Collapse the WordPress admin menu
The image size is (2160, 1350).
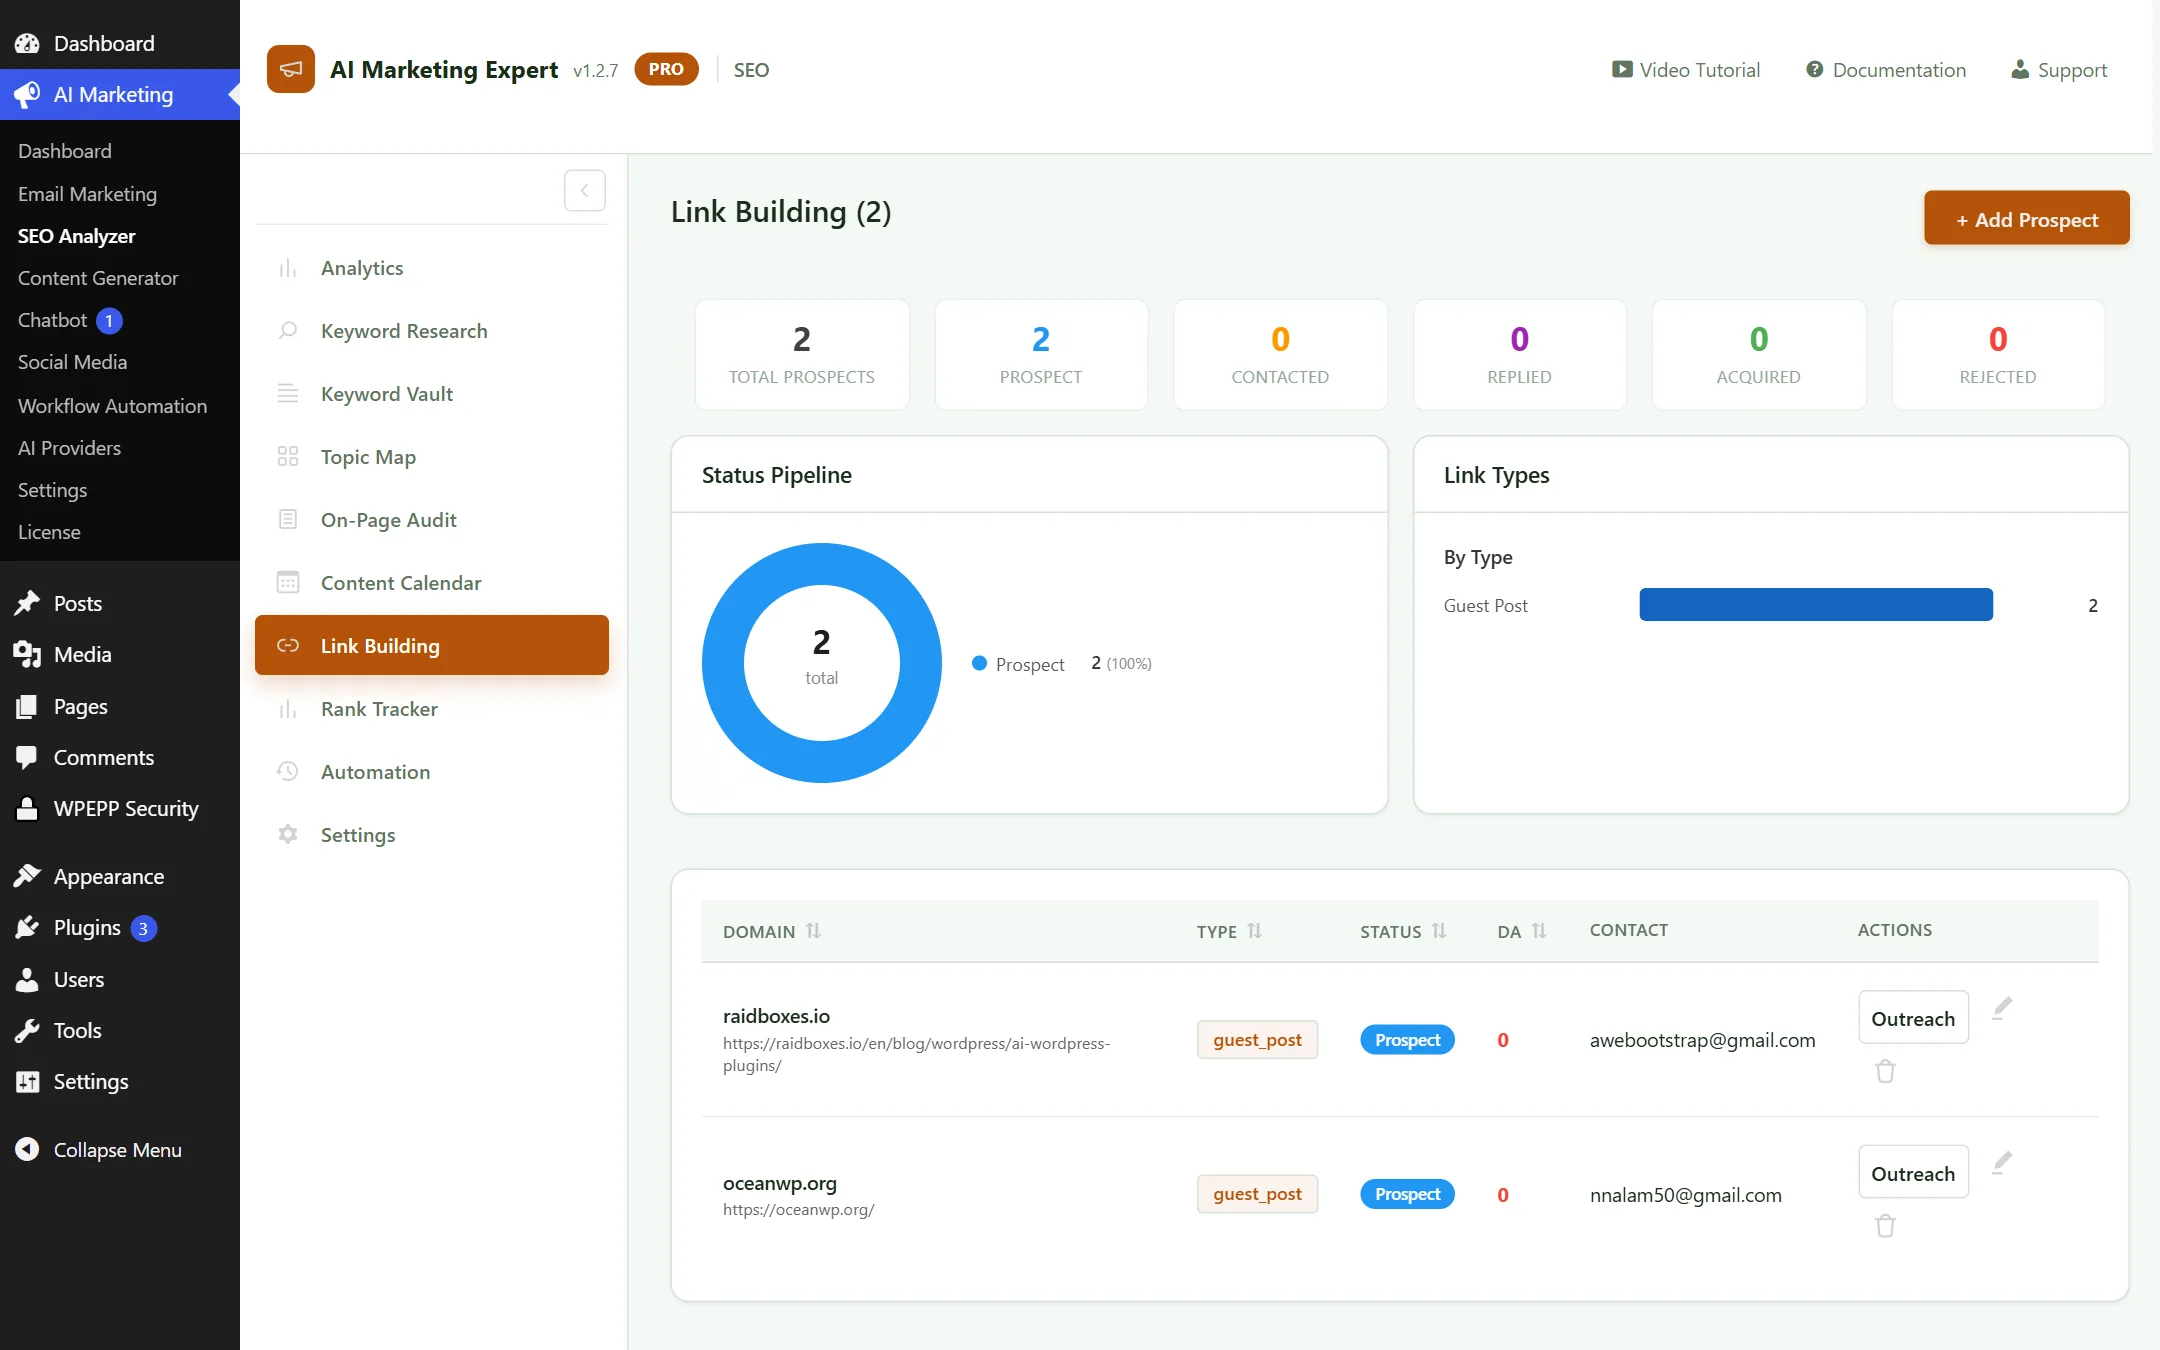(x=99, y=1150)
